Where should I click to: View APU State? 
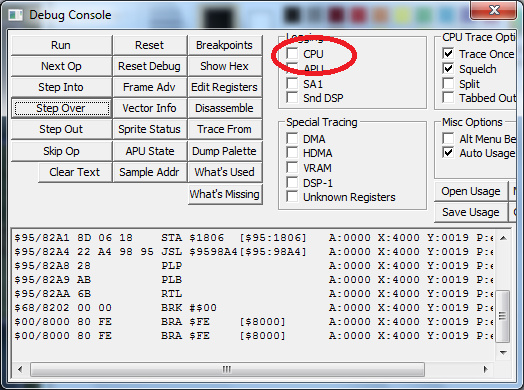[x=149, y=151]
